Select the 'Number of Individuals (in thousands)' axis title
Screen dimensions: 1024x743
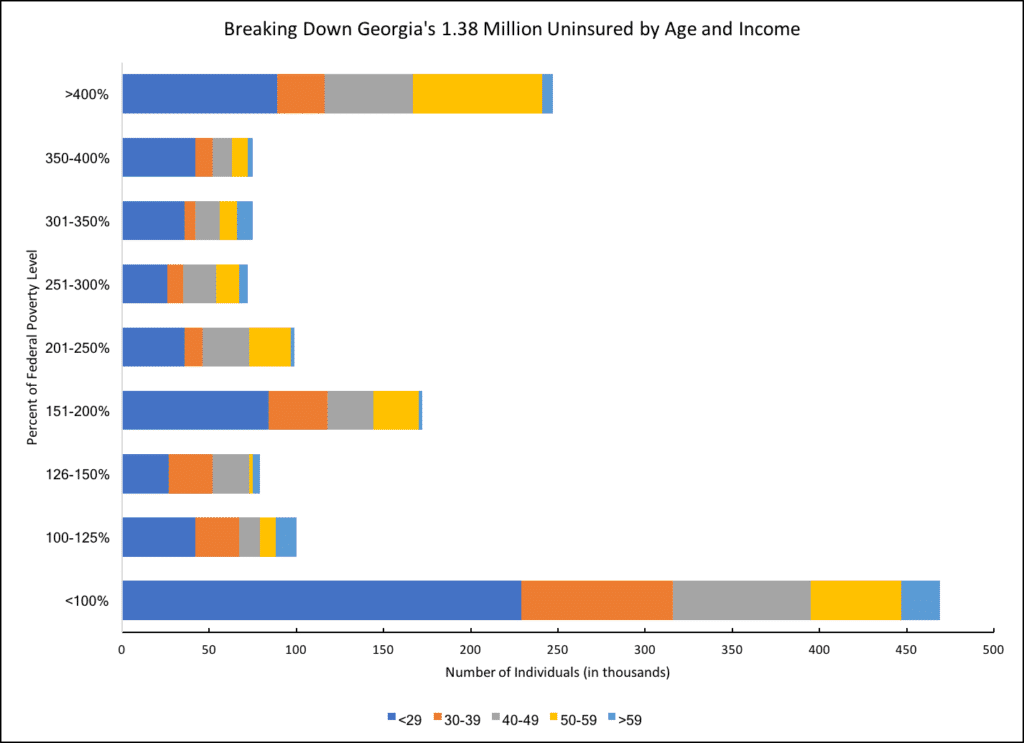557,672
